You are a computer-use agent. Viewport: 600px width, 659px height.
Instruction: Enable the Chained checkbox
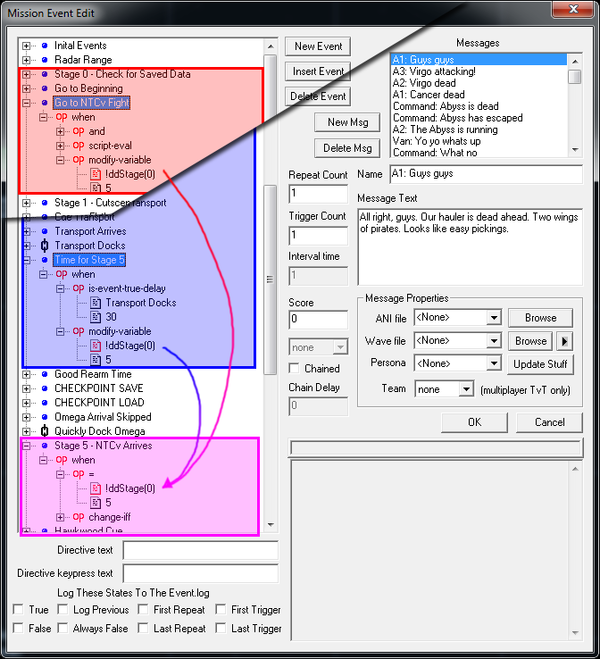[294, 369]
